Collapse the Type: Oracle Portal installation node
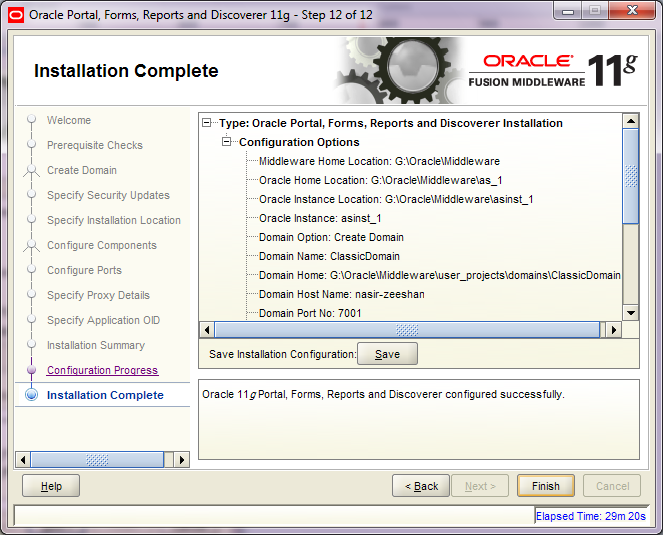The image size is (663, 535). coord(207,123)
